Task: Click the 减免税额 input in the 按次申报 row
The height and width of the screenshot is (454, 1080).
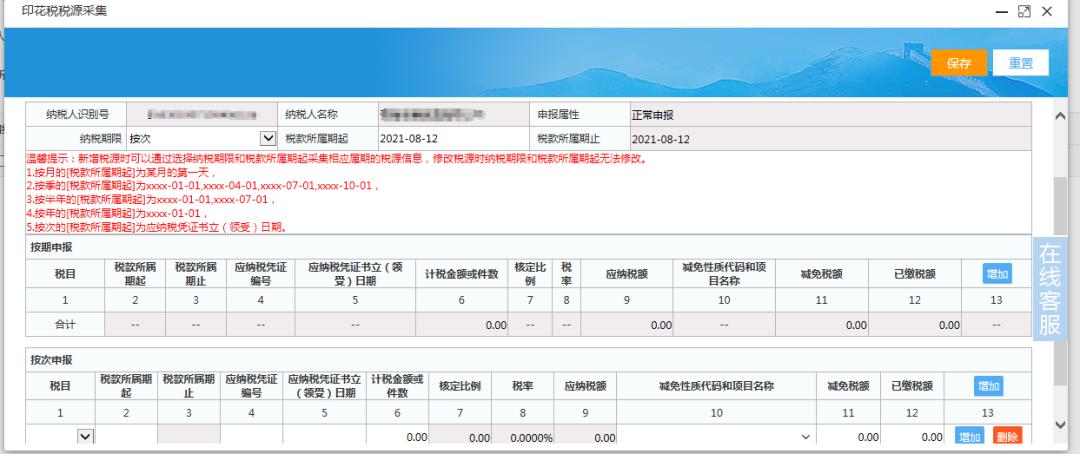Action: pyautogui.click(x=849, y=435)
